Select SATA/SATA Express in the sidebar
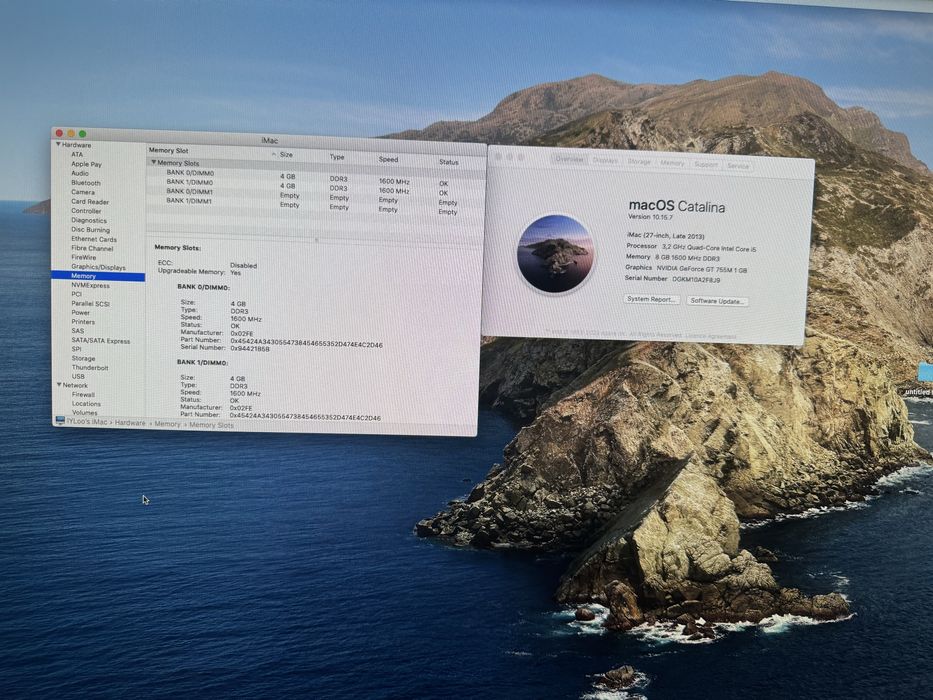This screenshot has width=933, height=700. pos(101,340)
